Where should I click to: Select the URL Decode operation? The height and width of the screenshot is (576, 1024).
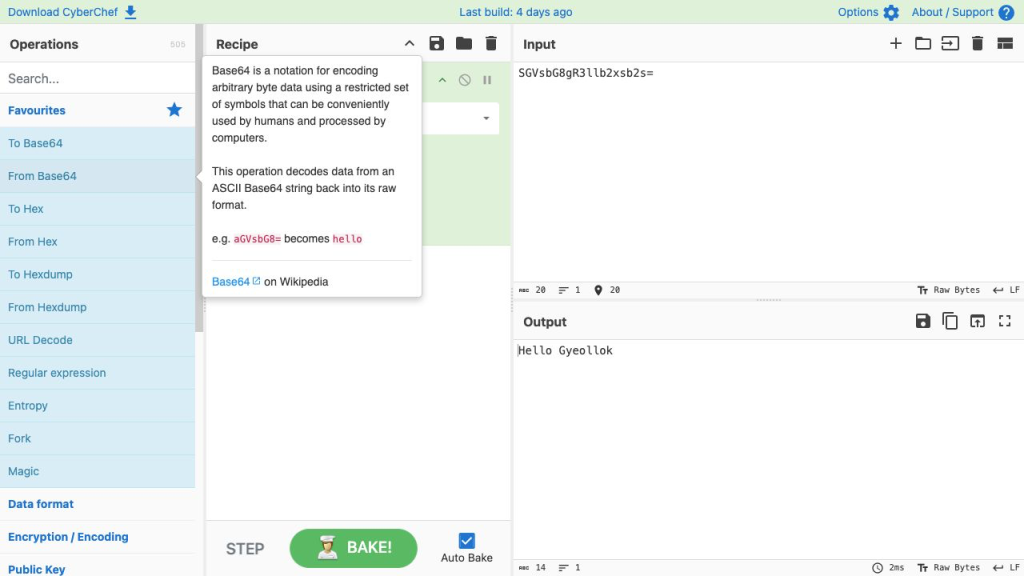click(97, 340)
